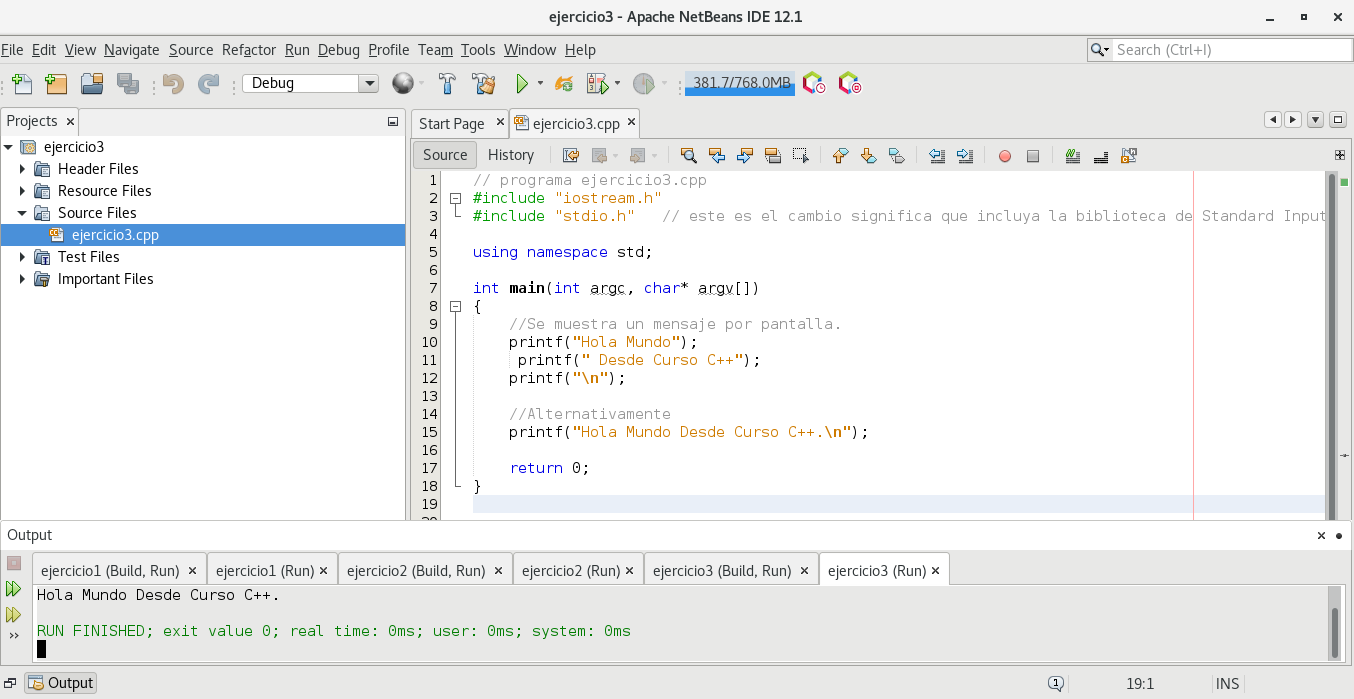
Task: Start macro recording red circle icon
Action: 1005,156
